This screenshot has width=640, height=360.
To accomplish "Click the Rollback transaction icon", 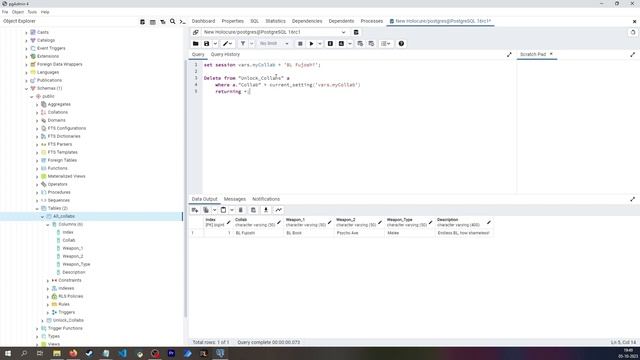I will tap(371, 44).
